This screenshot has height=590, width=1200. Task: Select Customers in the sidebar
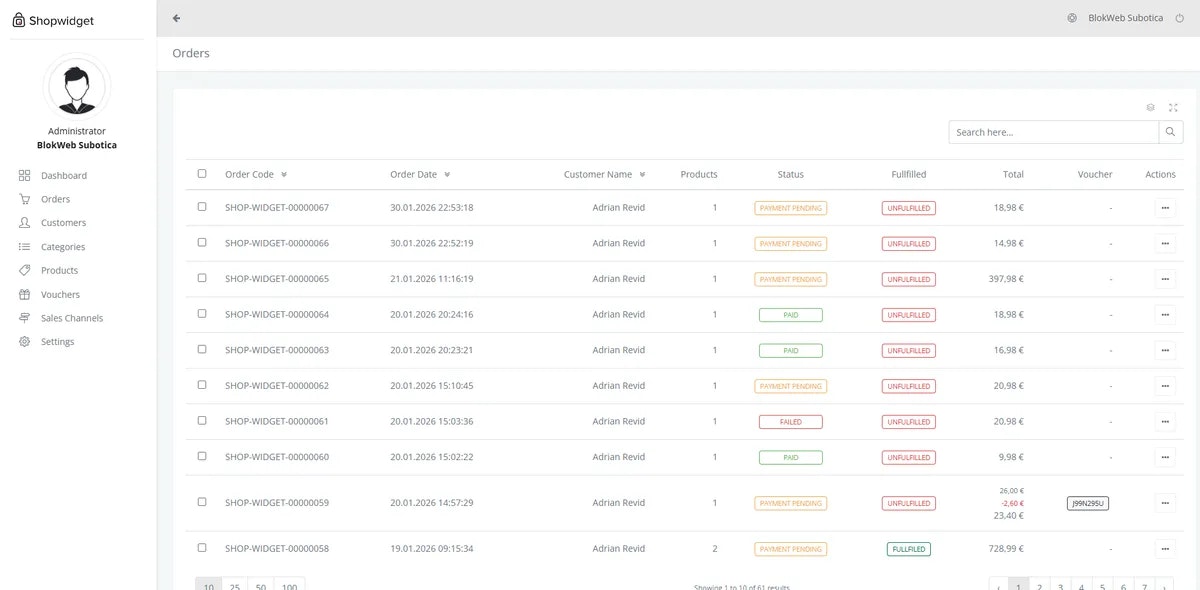(63, 222)
